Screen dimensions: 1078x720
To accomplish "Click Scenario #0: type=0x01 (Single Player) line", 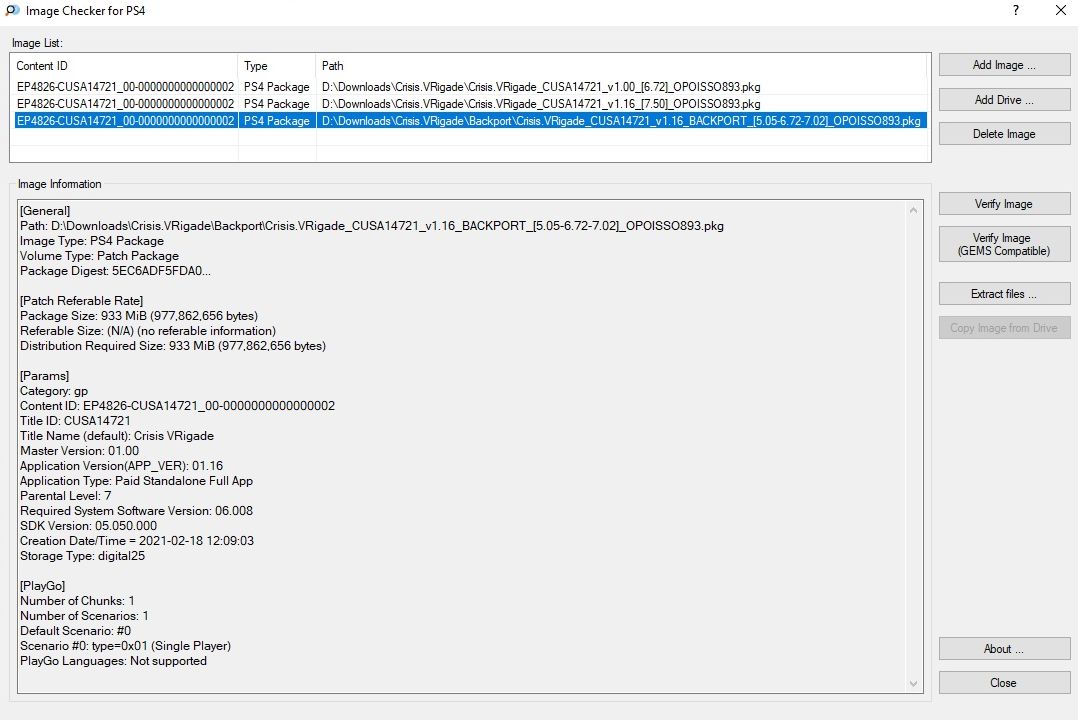I will (126, 646).
